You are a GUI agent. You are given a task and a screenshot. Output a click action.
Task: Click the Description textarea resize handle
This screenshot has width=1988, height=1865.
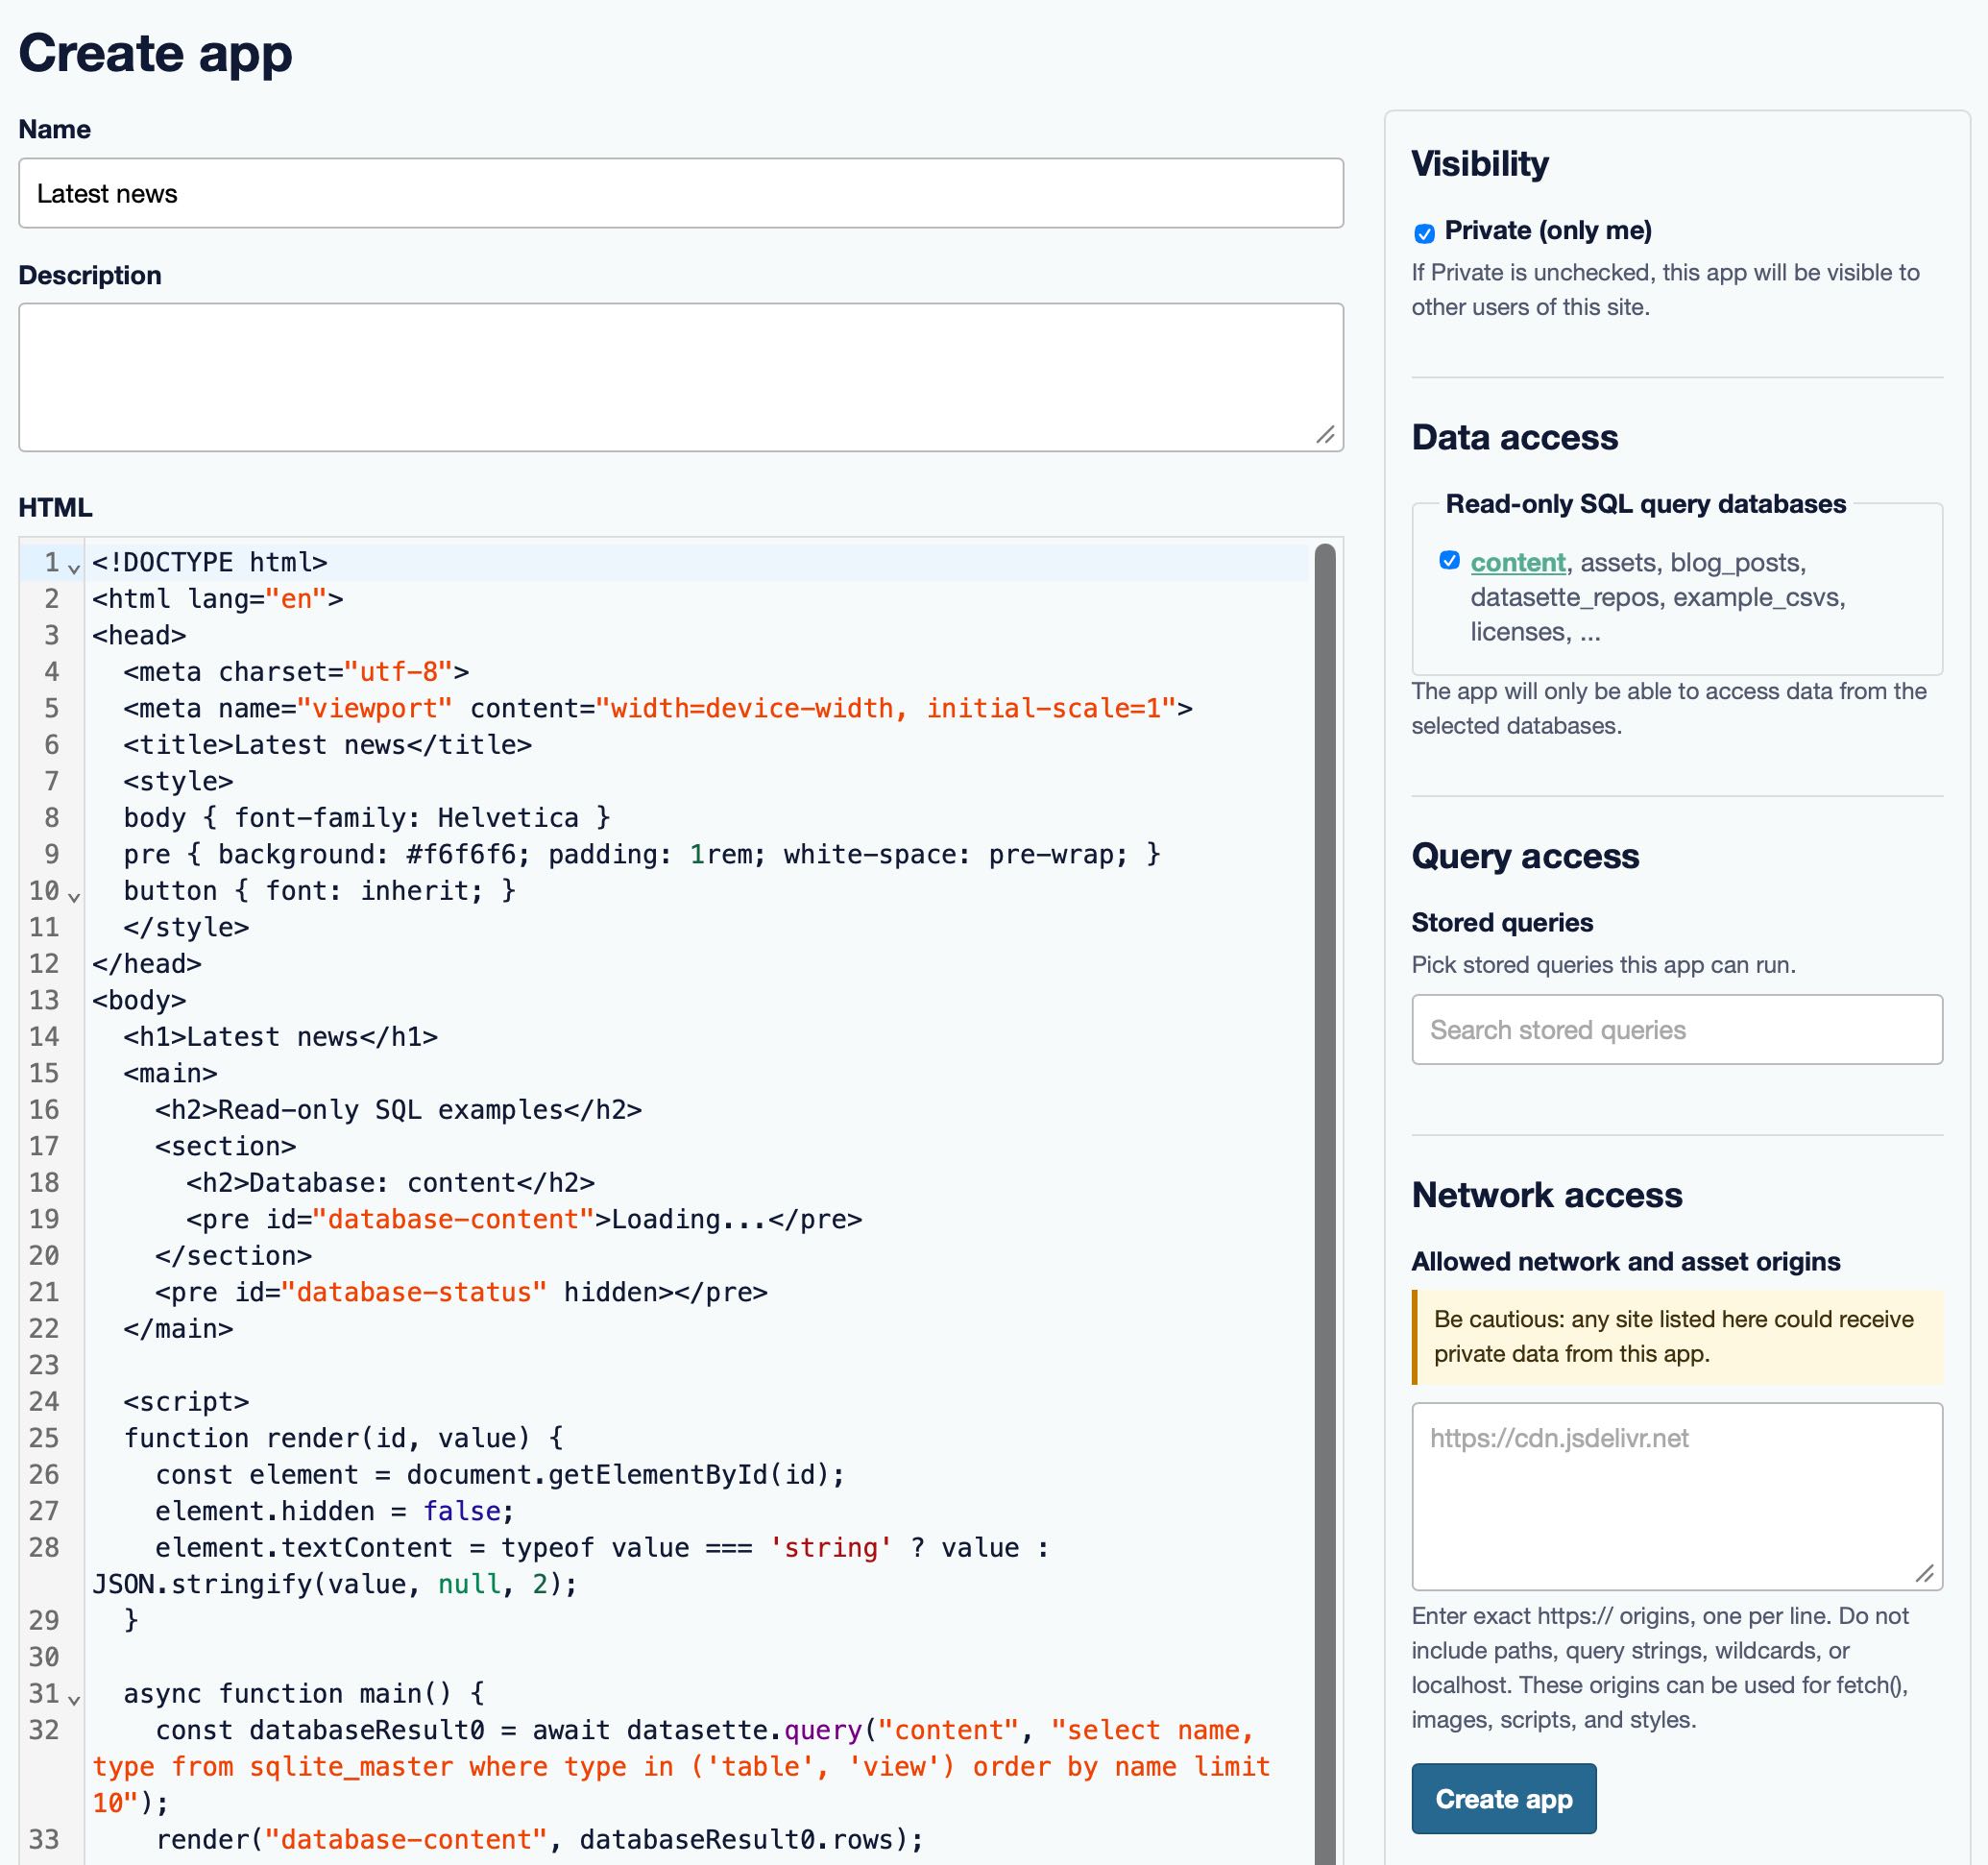pyautogui.click(x=1325, y=434)
